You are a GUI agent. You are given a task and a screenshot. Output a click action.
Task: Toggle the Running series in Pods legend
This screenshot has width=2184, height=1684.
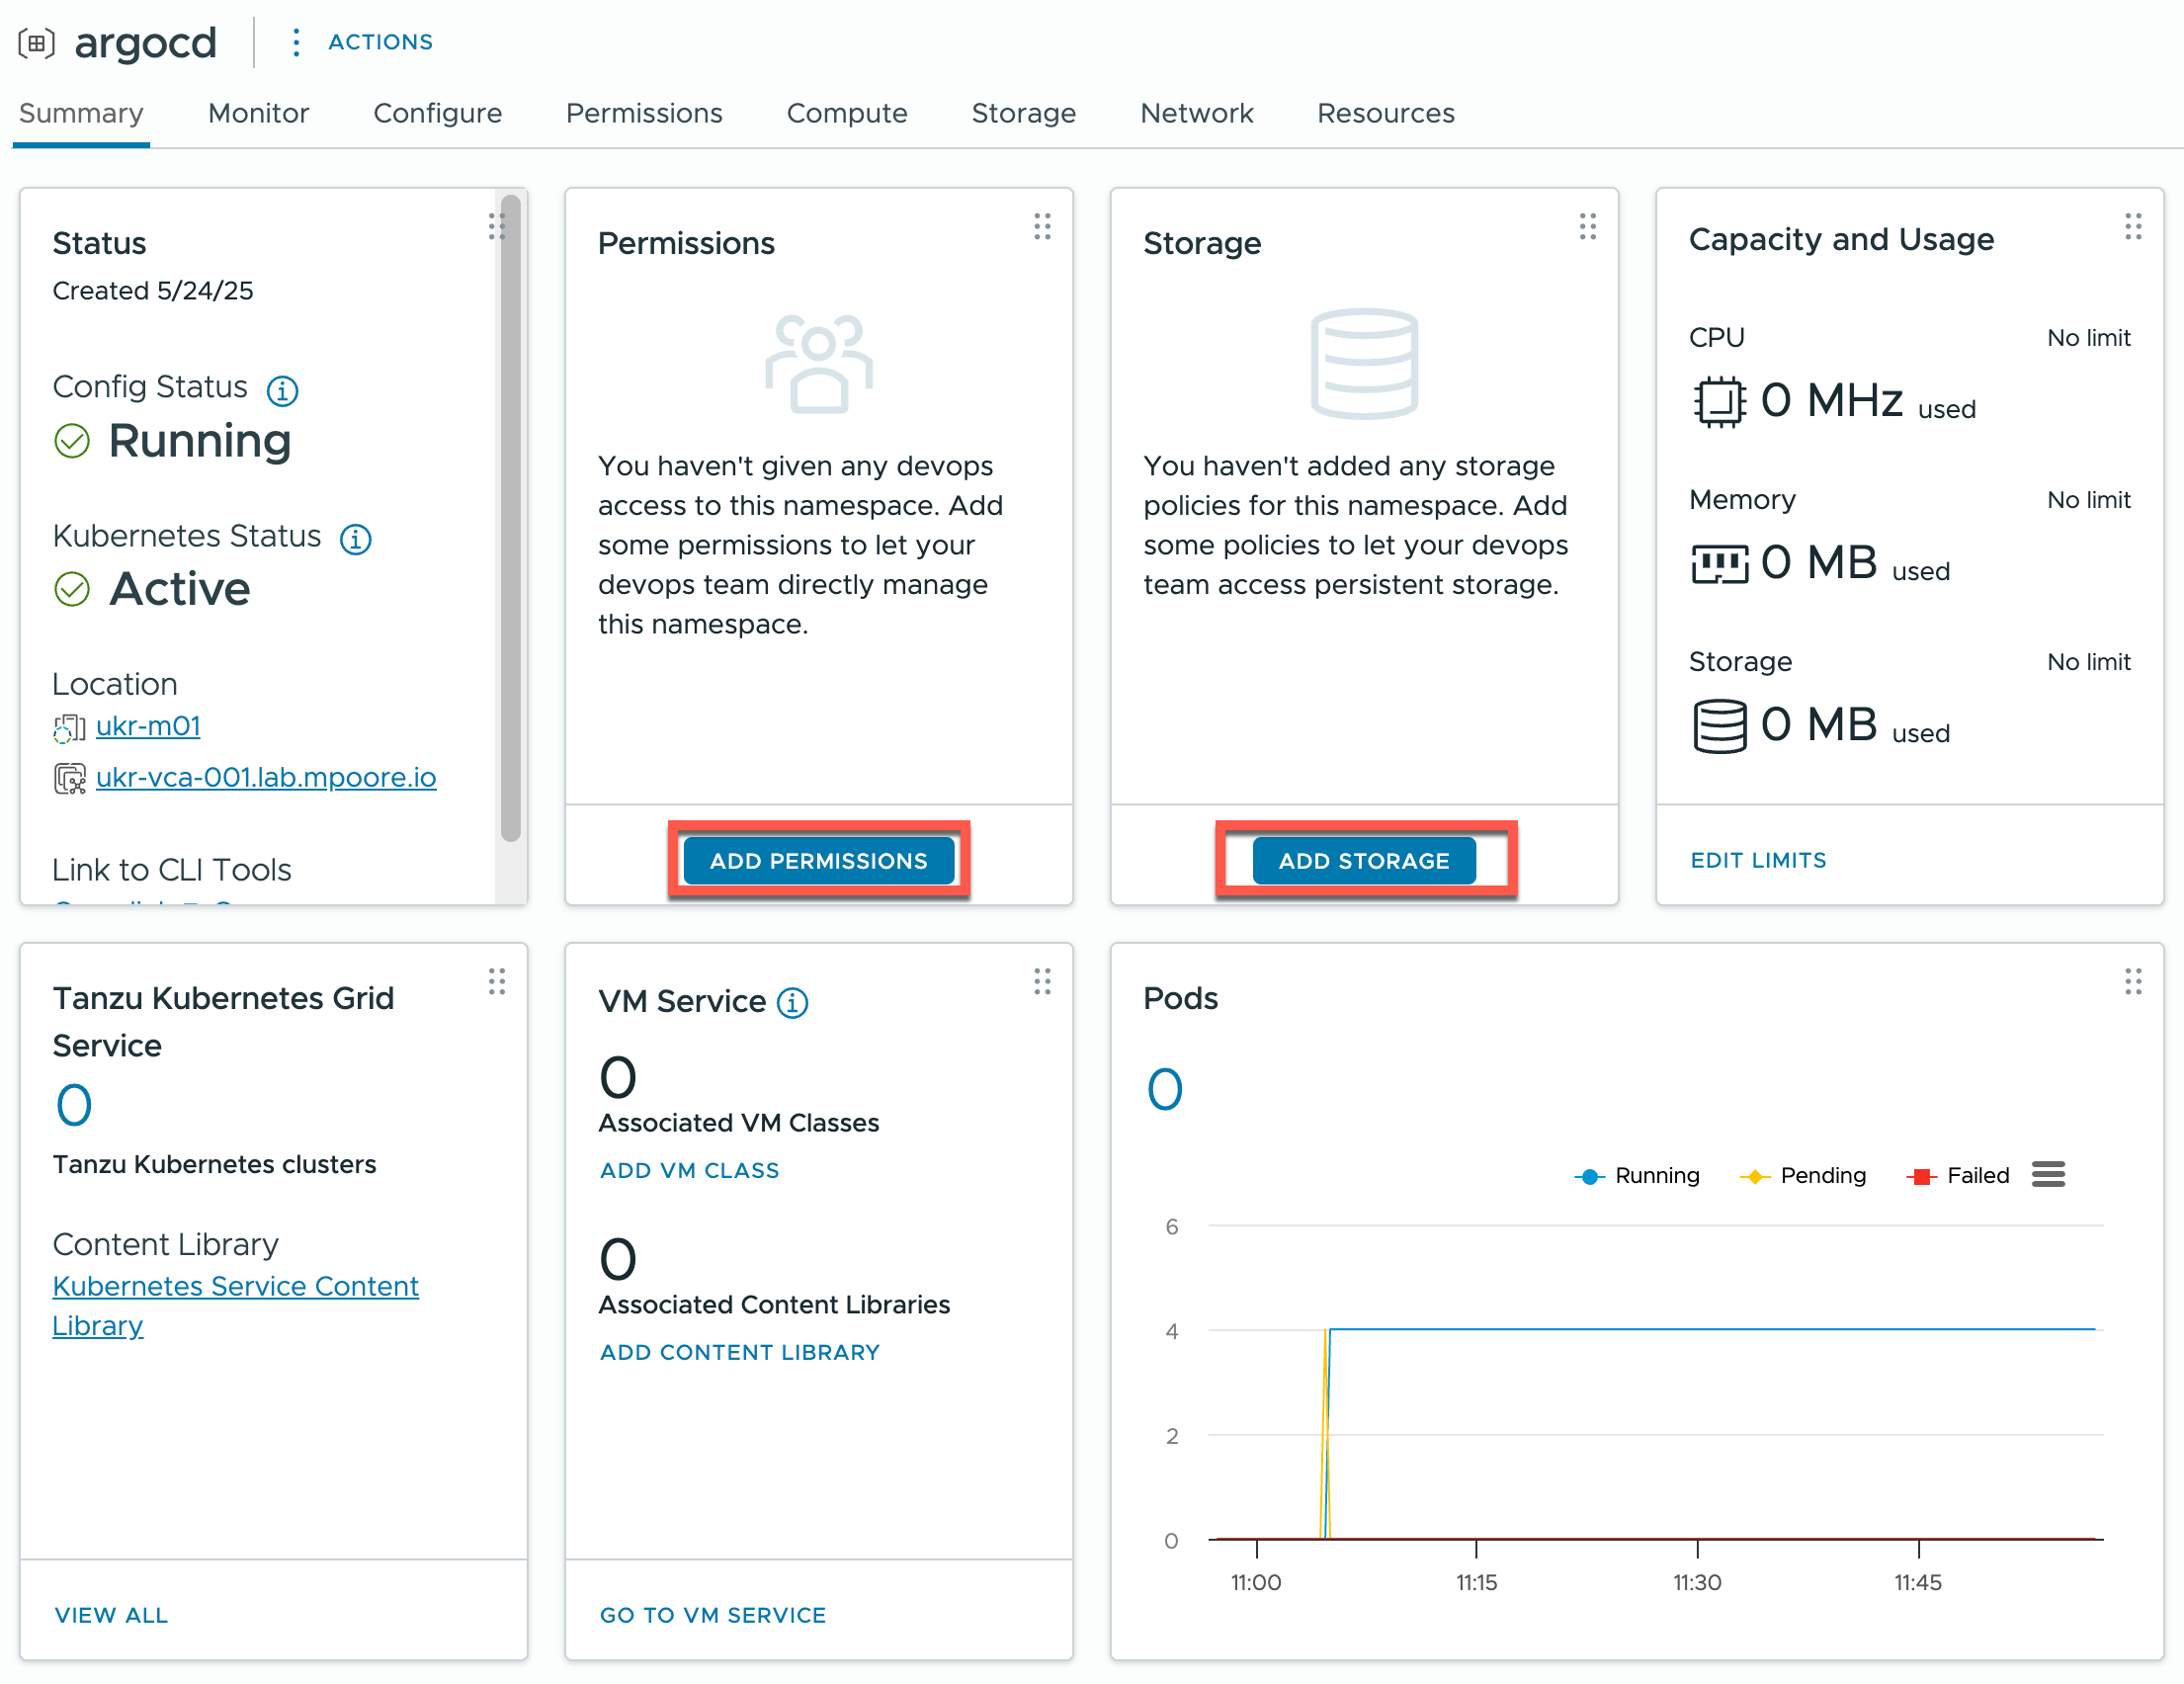point(1637,1176)
